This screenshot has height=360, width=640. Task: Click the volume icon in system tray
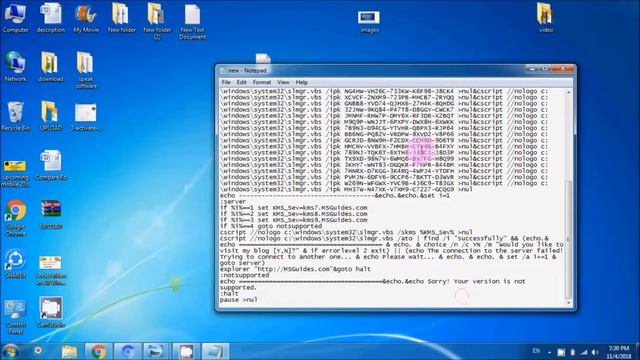(595, 352)
